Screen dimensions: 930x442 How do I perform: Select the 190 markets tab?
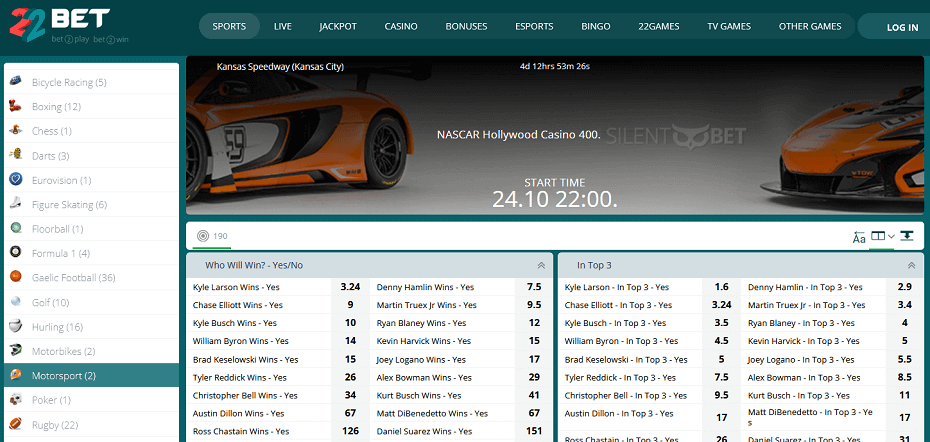pyautogui.click(x=212, y=236)
